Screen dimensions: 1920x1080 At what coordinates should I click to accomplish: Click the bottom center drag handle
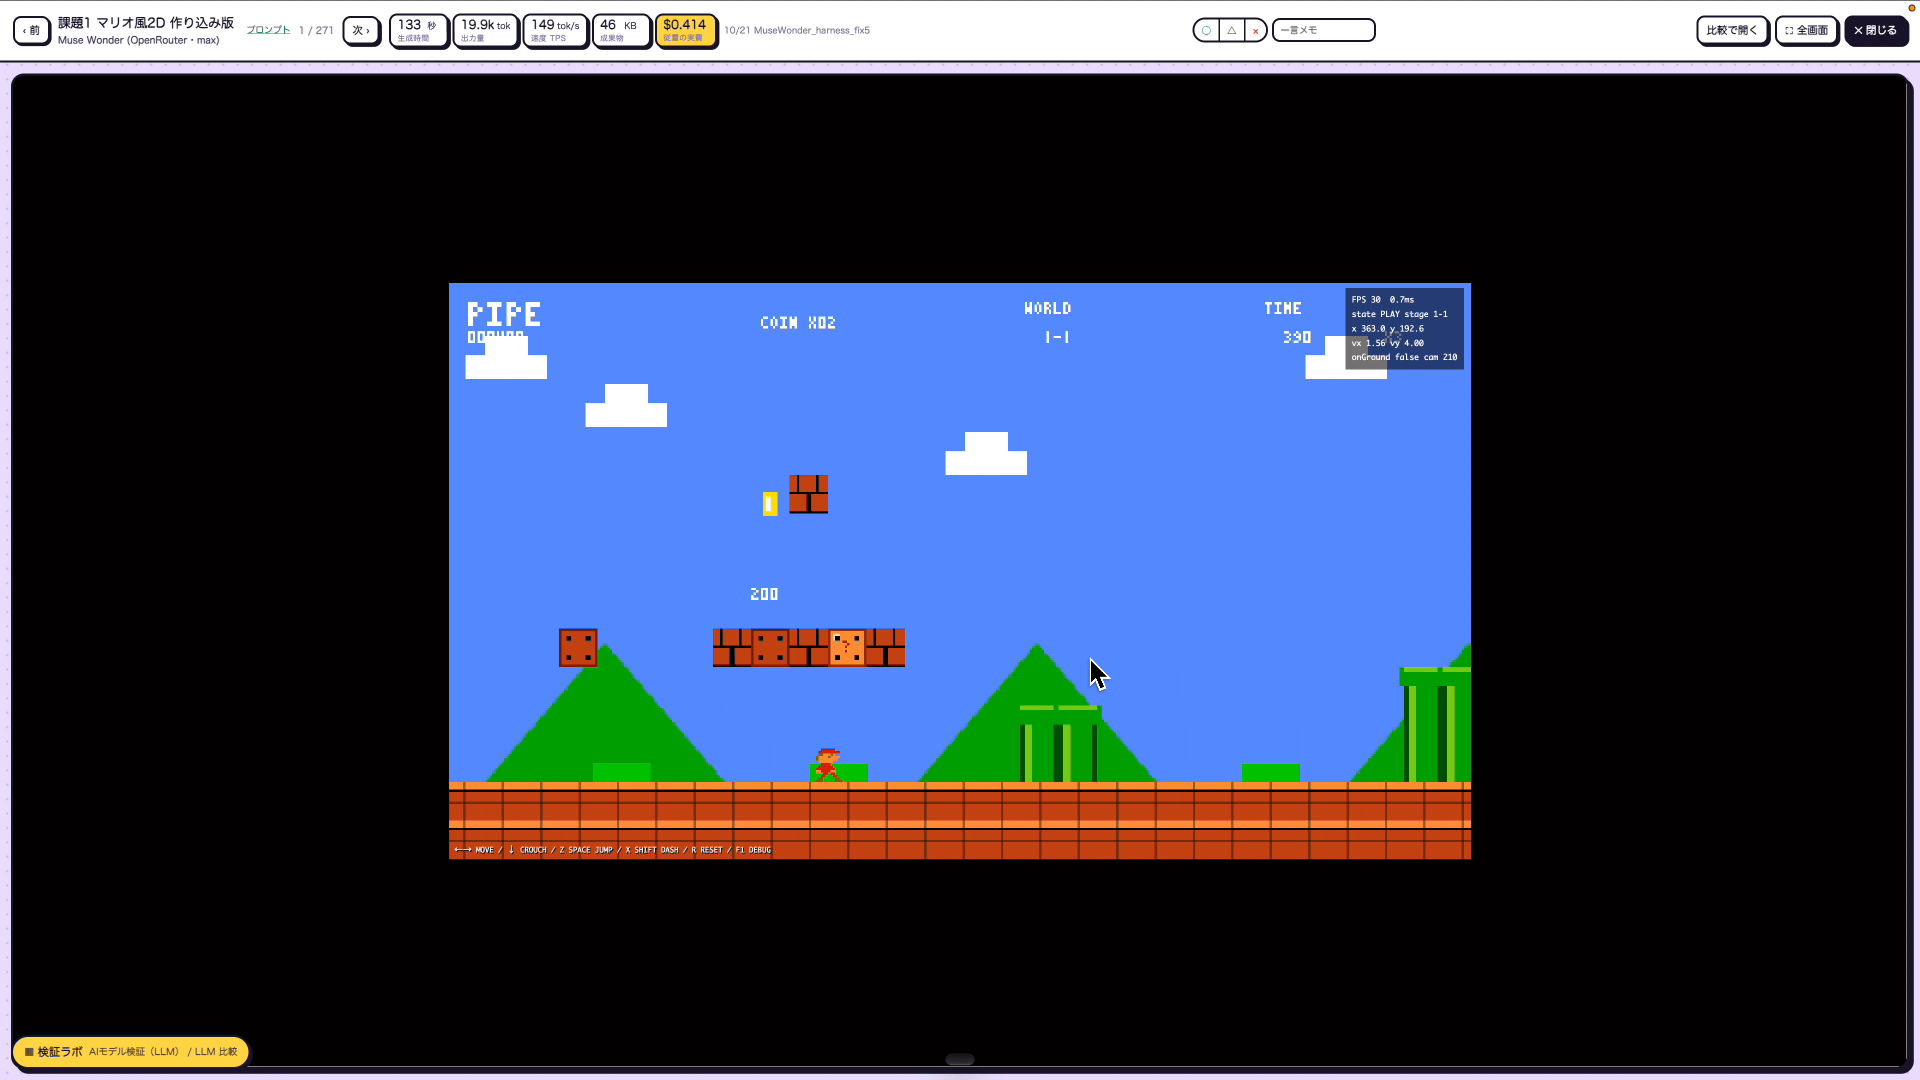960,1059
